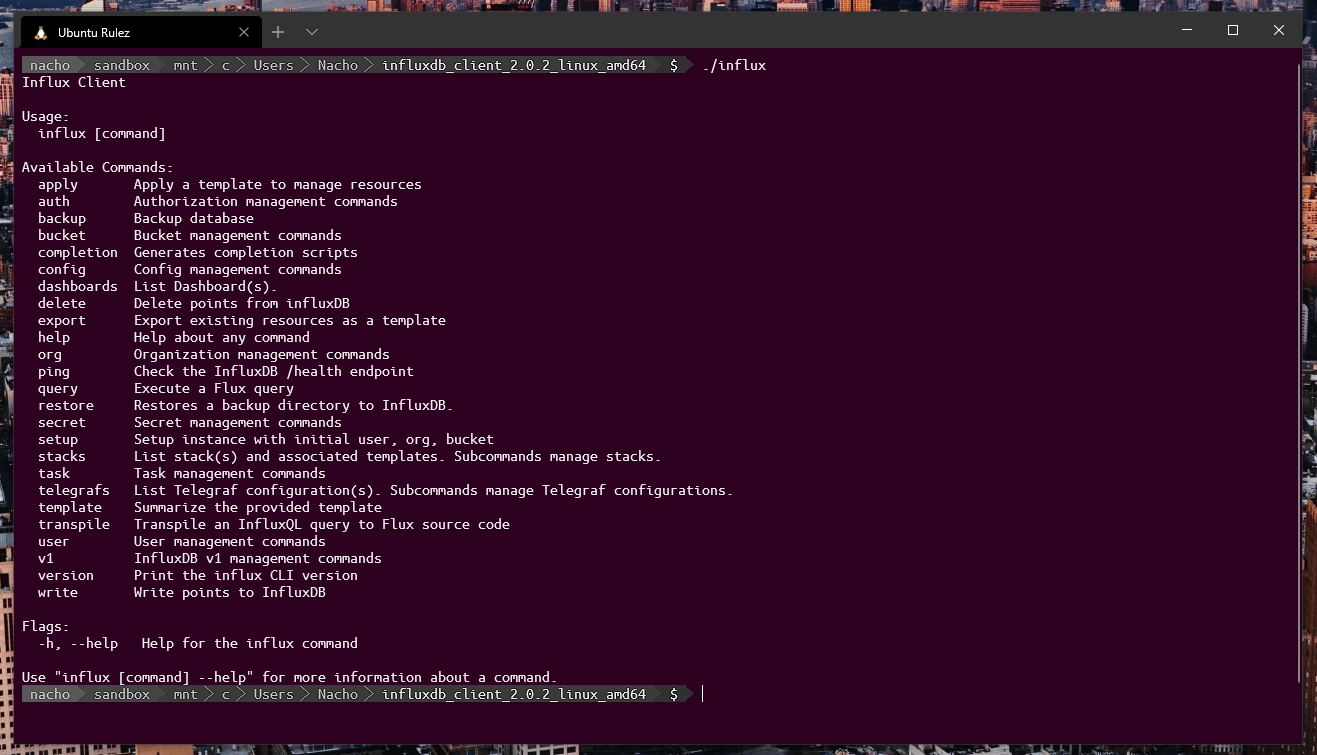Click the "org" command name
Viewport: 1317px width, 755px height.
coord(50,355)
